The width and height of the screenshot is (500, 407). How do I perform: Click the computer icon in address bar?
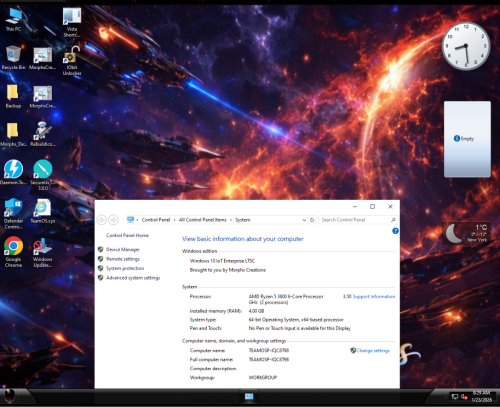[130, 220]
